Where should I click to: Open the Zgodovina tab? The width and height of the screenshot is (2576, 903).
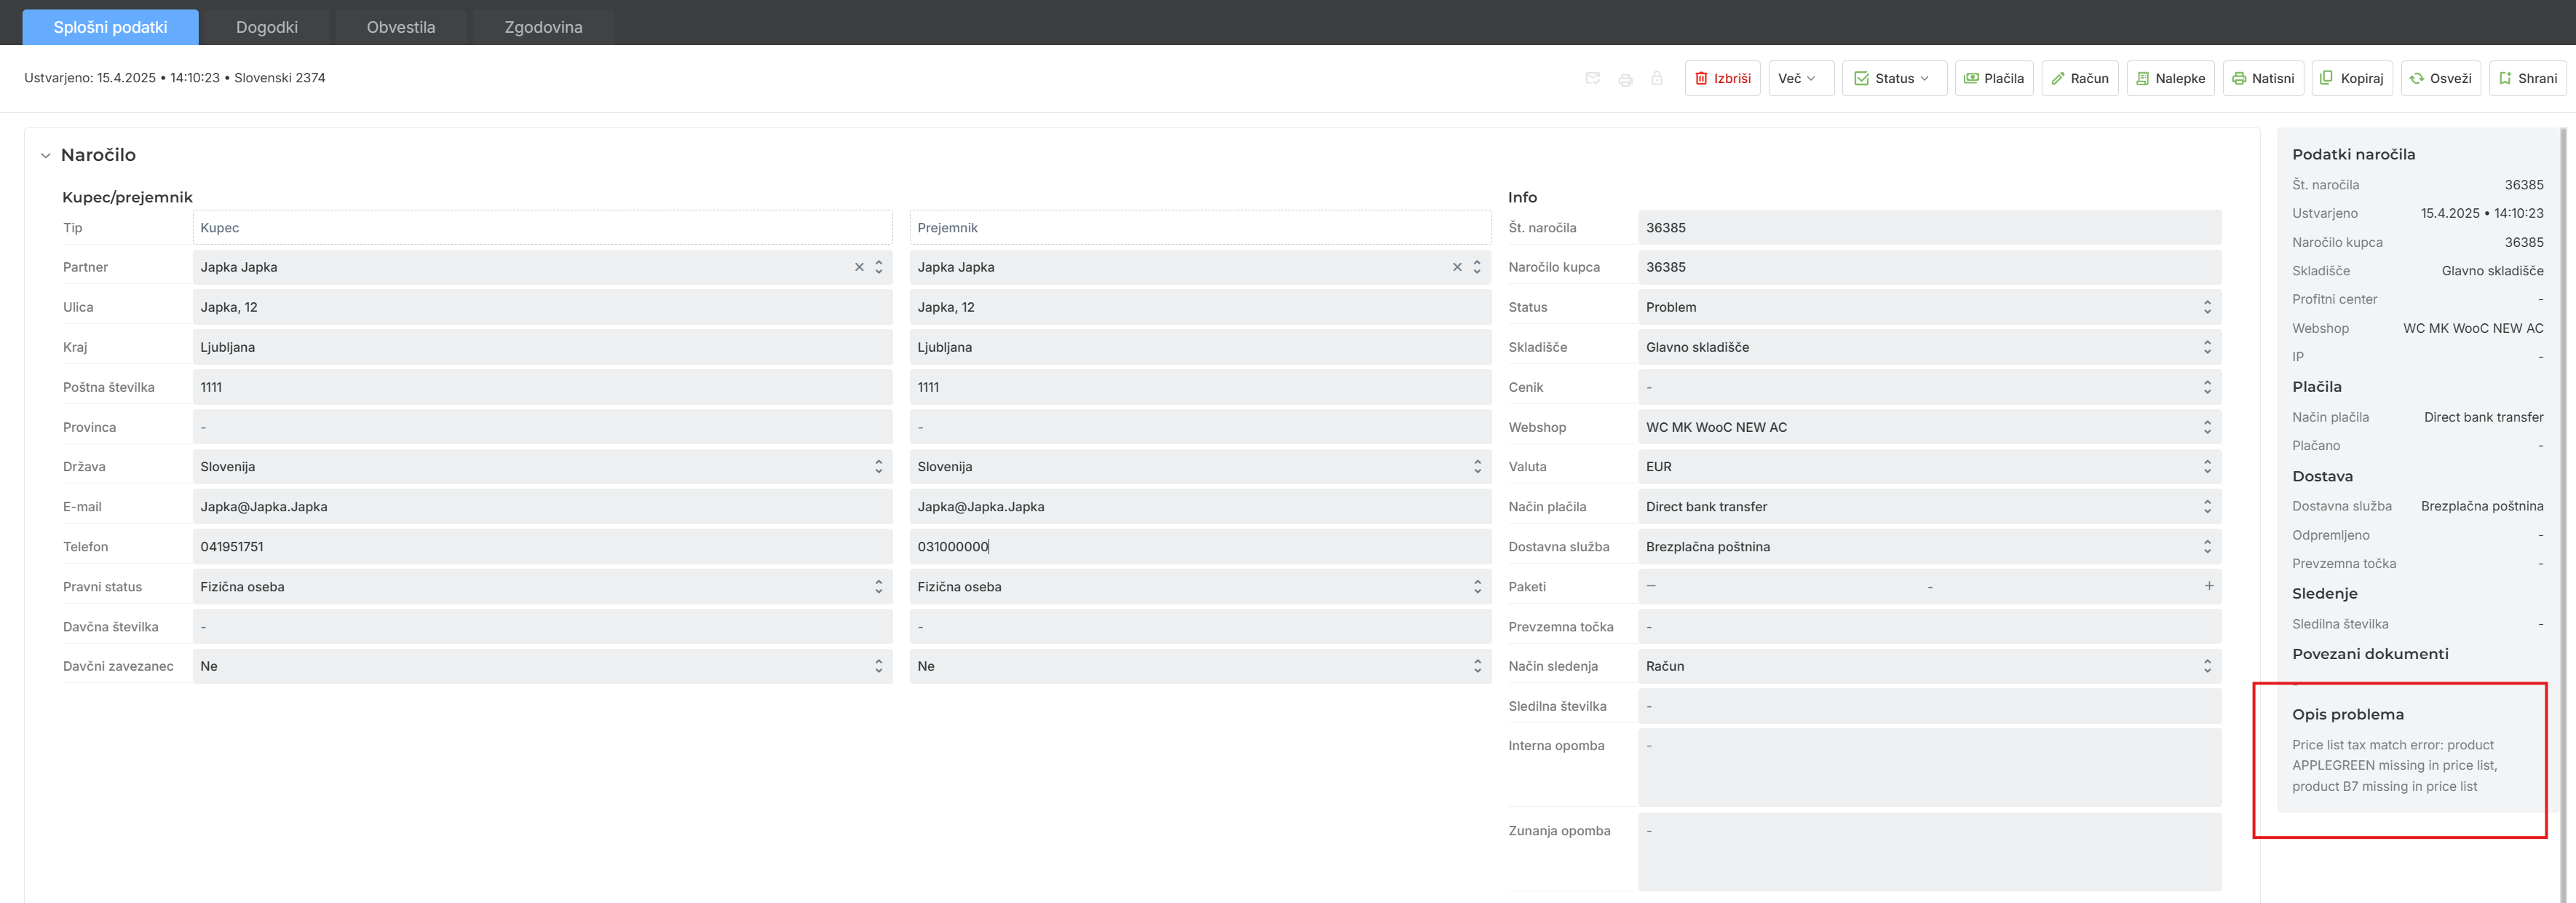pyautogui.click(x=543, y=27)
